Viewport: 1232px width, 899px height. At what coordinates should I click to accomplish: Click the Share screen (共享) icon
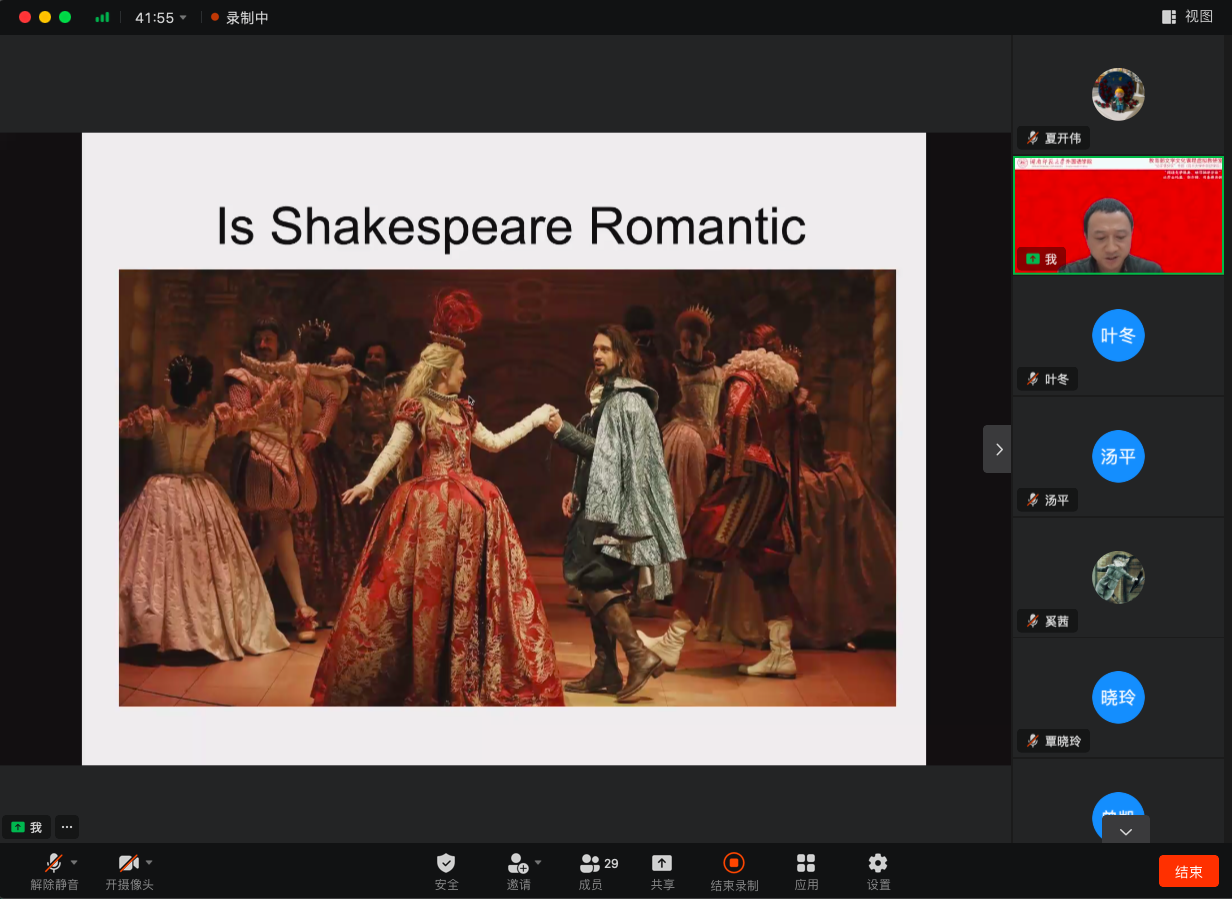[x=662, y=863]
